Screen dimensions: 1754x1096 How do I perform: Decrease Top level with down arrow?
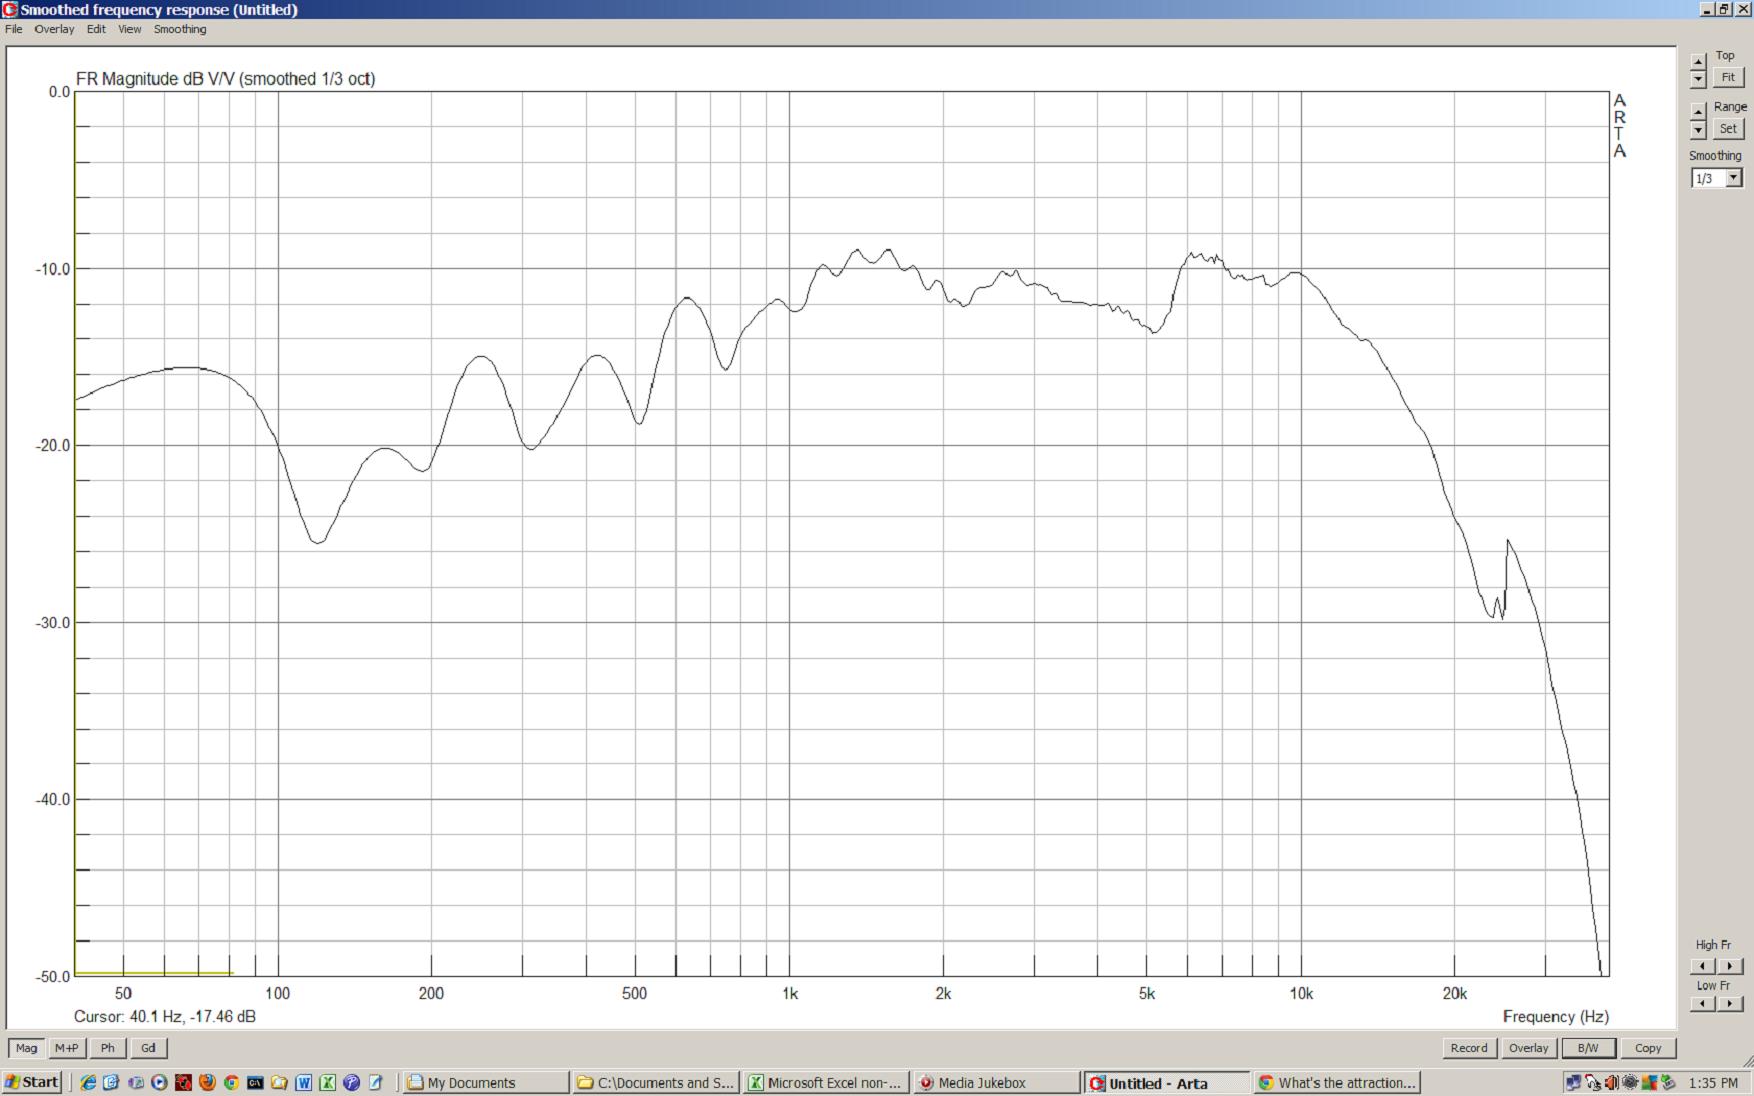coord(1698,79)
